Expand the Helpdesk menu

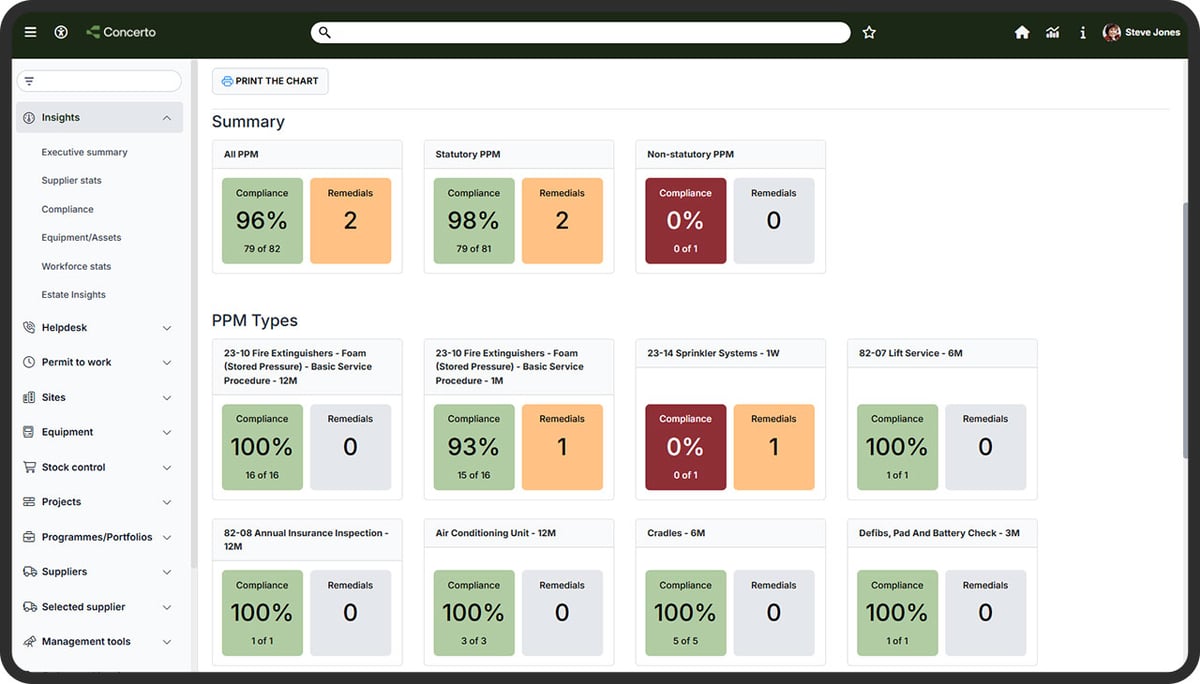tap(166, 328)
